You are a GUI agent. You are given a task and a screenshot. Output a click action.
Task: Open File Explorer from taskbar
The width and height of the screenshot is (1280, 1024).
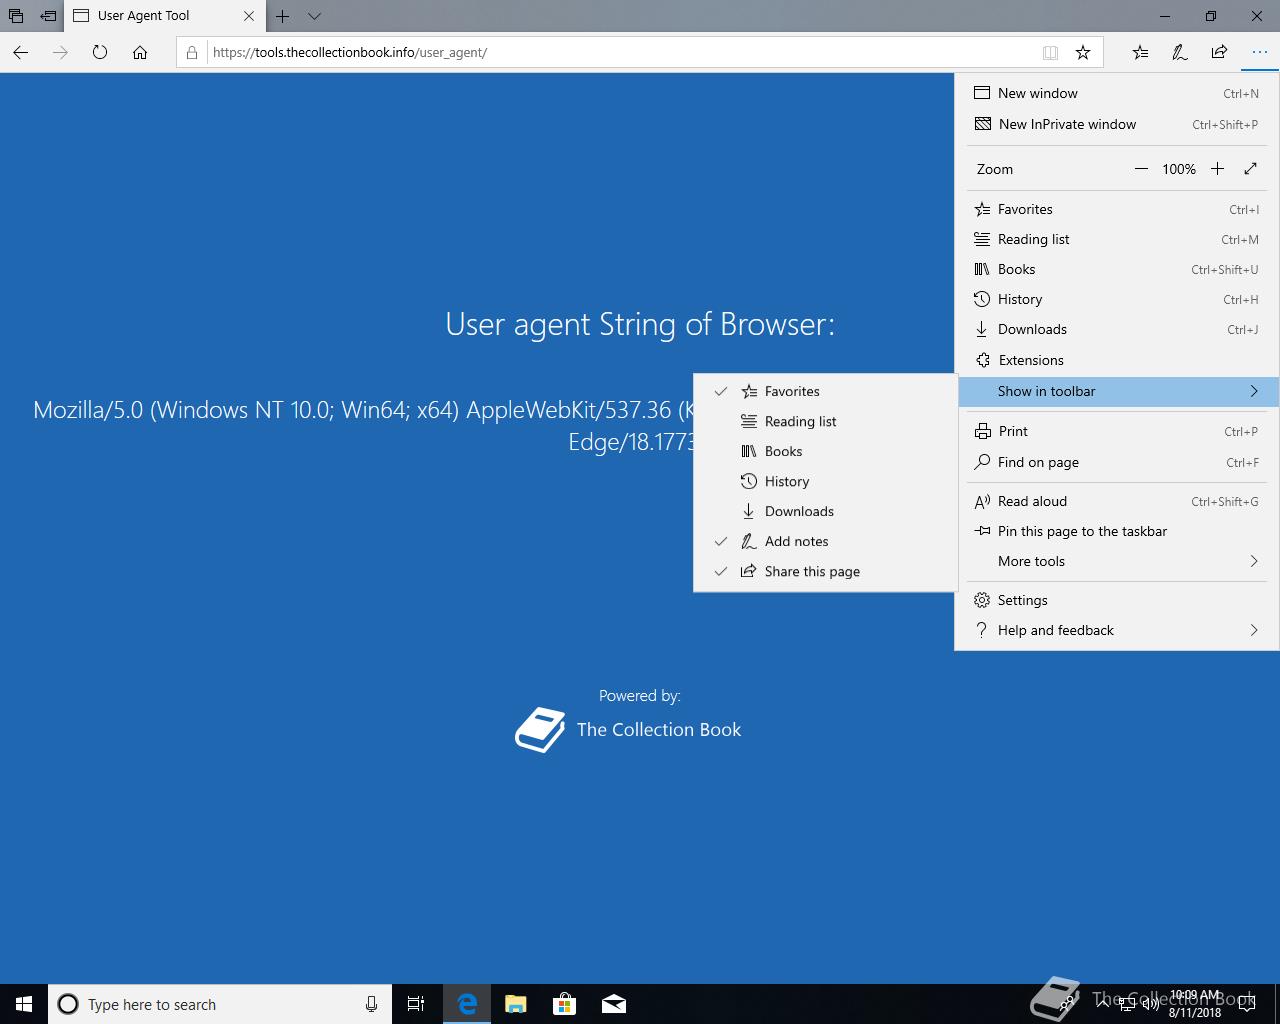[x=516, y=1004]
